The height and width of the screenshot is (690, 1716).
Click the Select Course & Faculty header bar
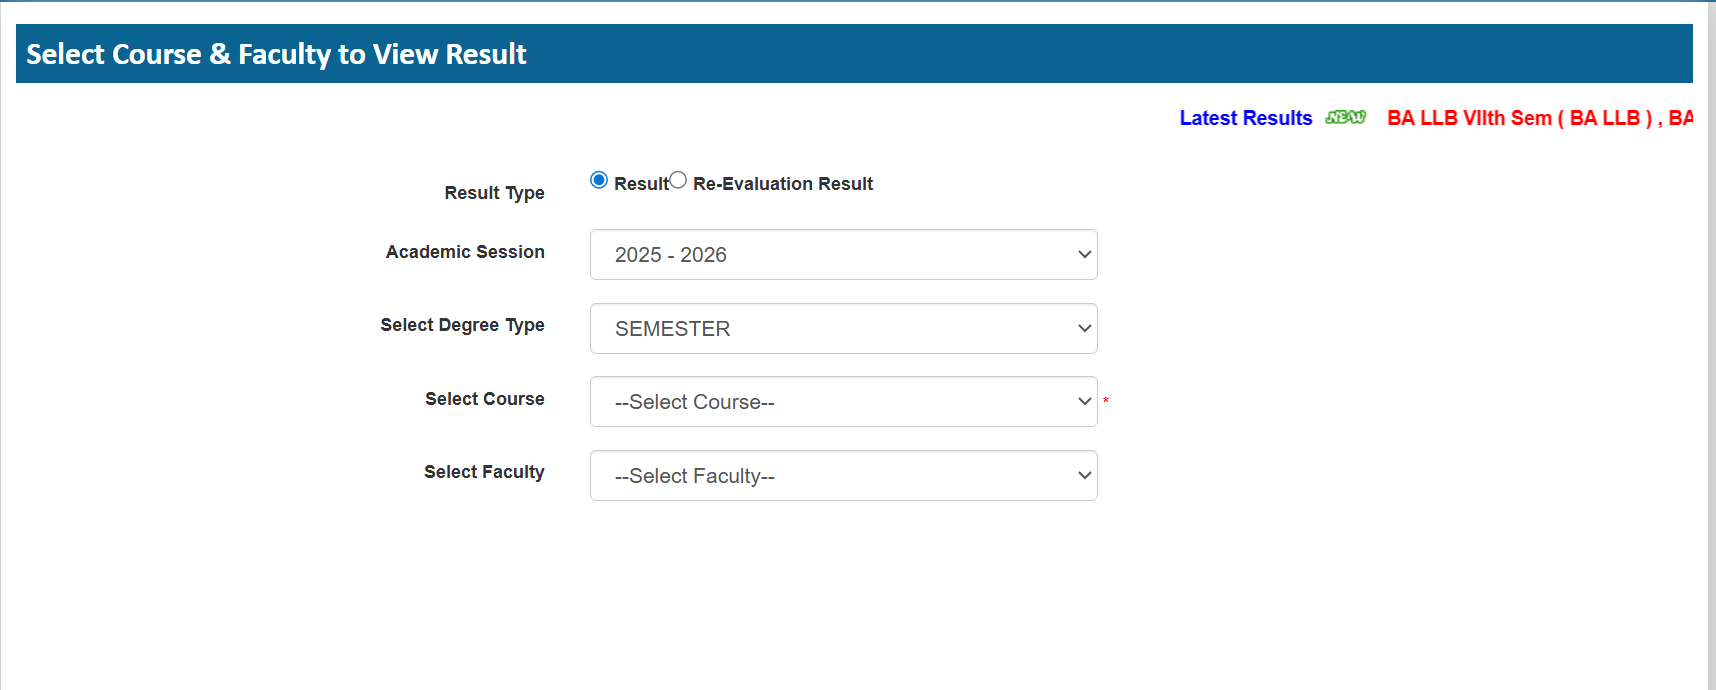click(x=275, y=54)
